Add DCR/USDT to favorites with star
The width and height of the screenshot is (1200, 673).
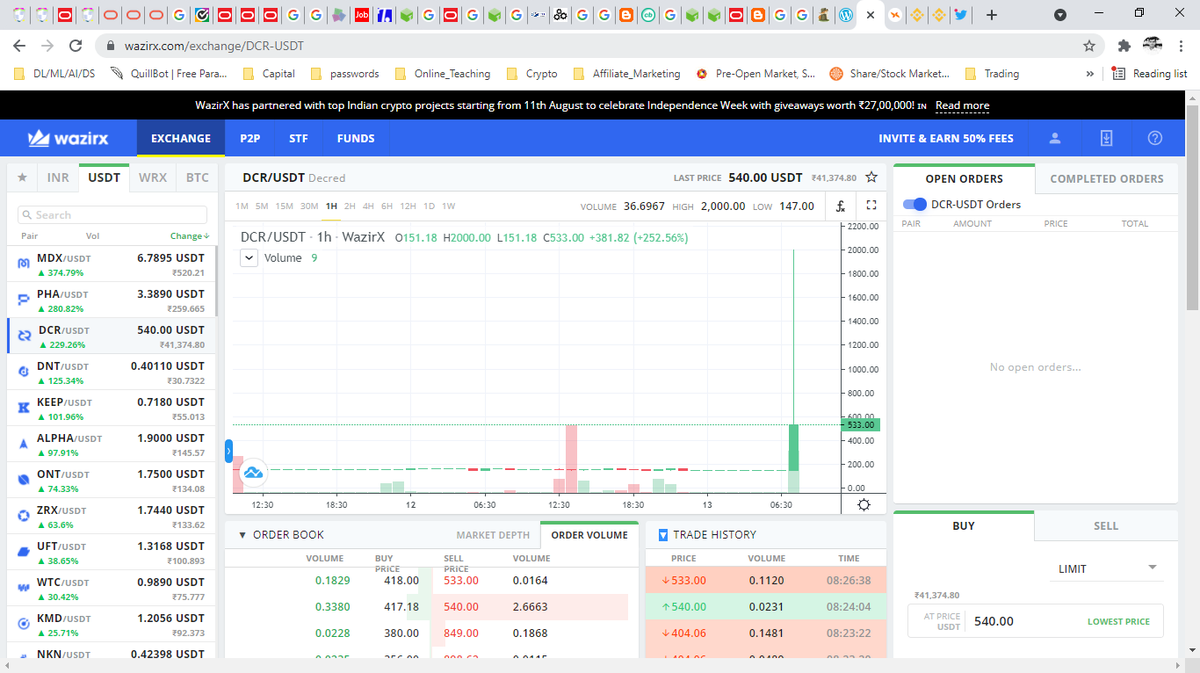pyautogui.click(x=871, y=177)
